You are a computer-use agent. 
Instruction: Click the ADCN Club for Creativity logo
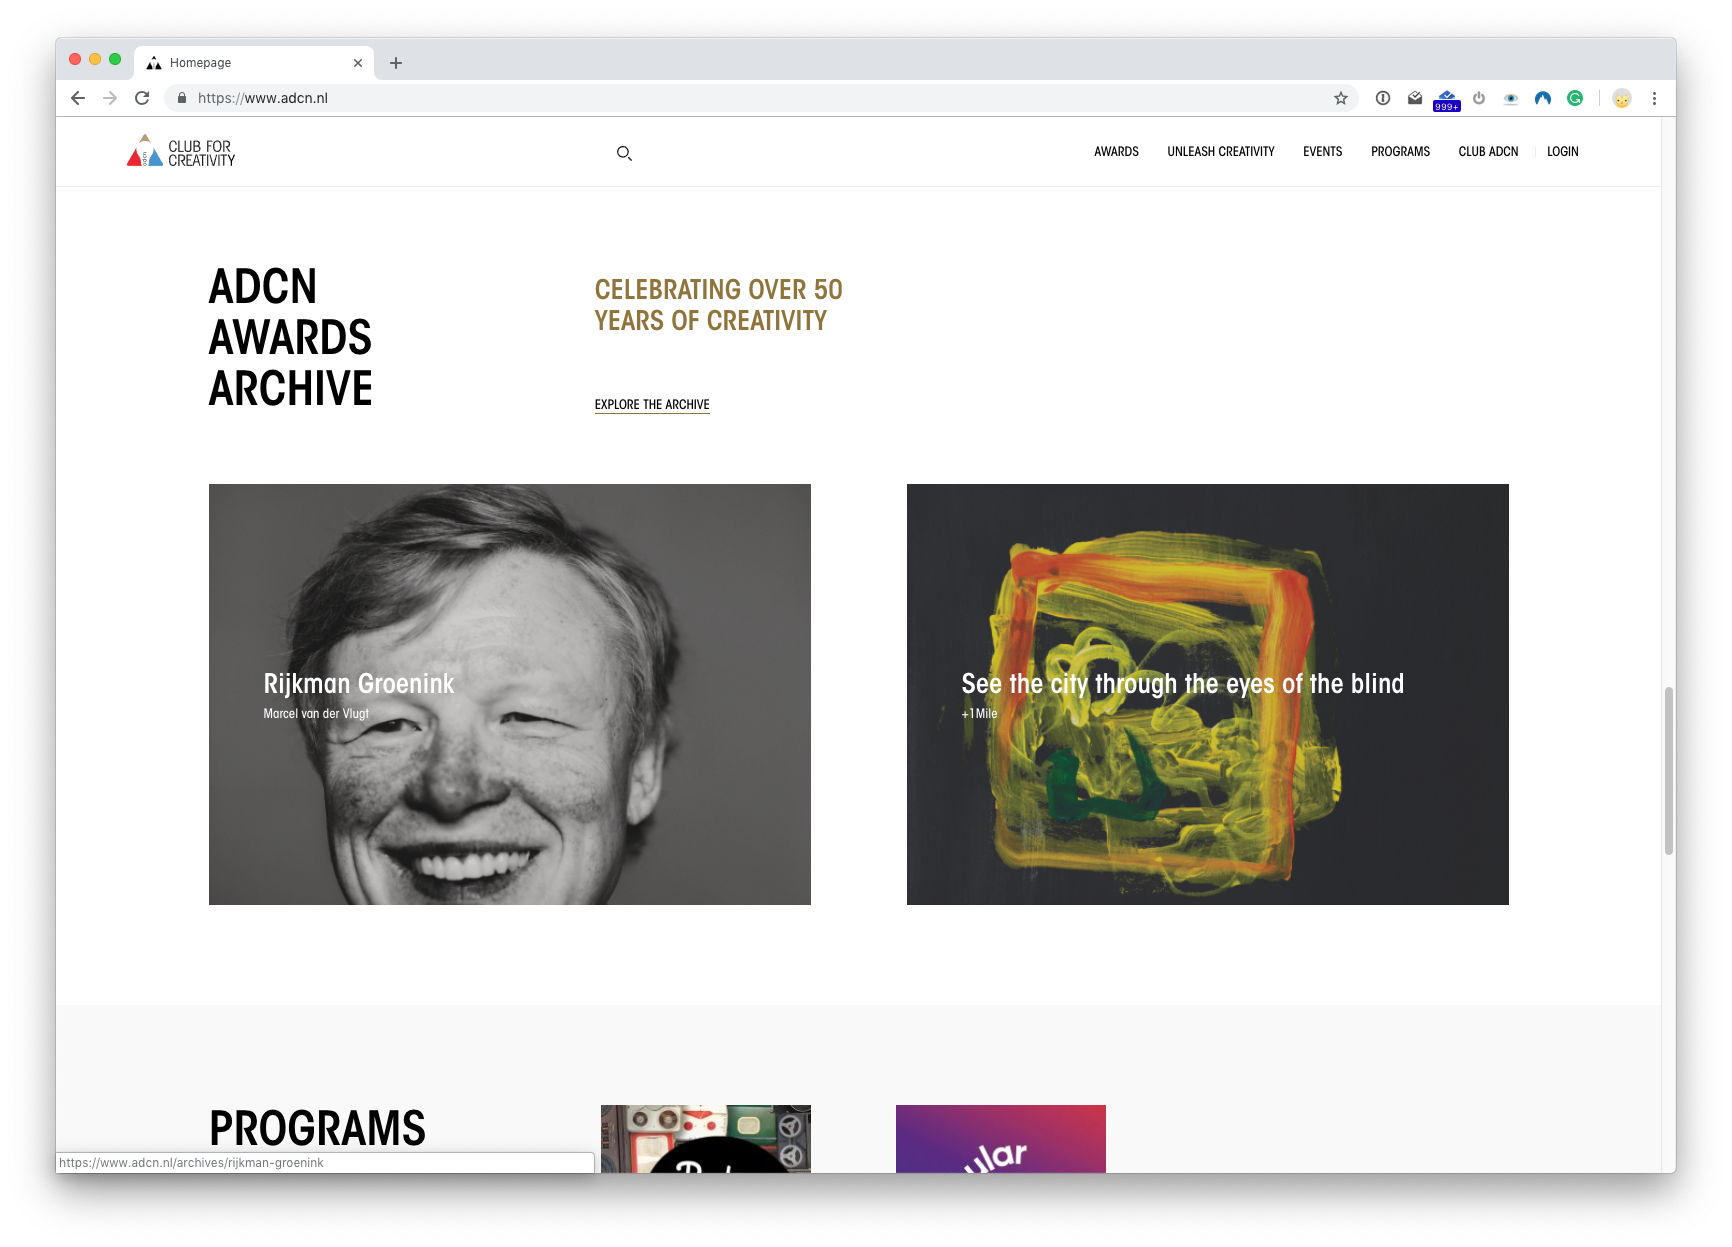coord(181,151)
